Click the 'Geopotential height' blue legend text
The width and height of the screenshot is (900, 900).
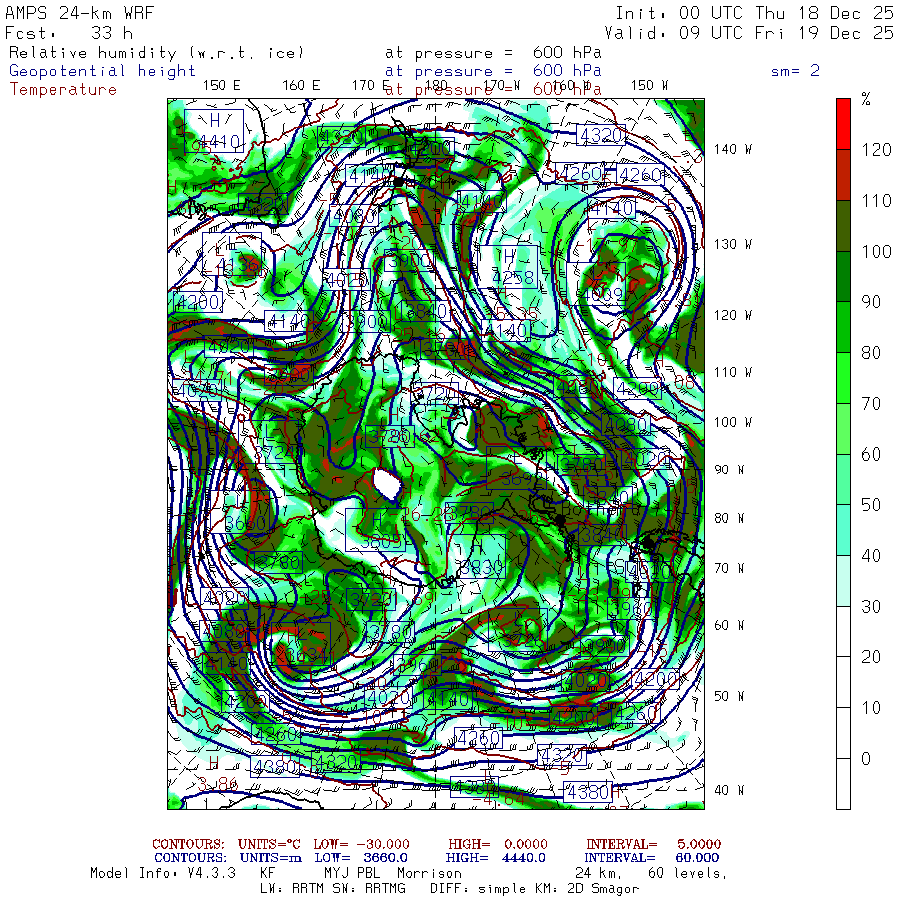(x=103, y=71)
